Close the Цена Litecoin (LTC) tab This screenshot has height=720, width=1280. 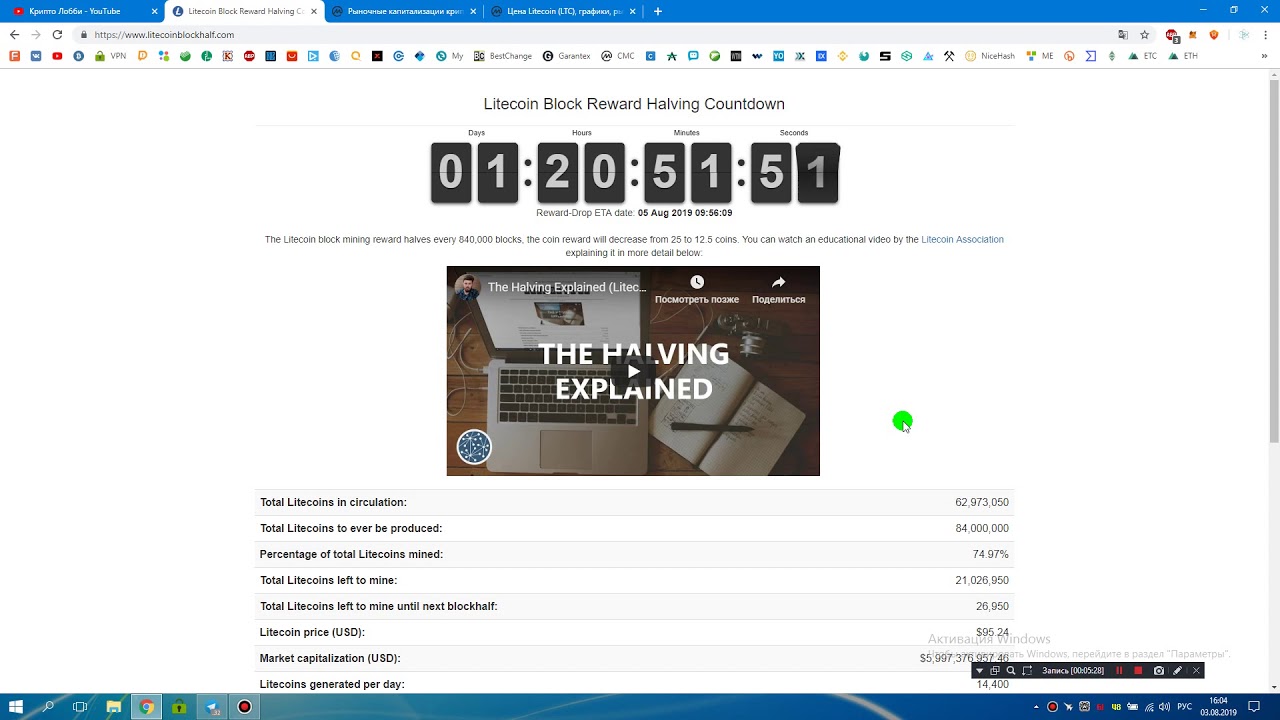point(632,11)
